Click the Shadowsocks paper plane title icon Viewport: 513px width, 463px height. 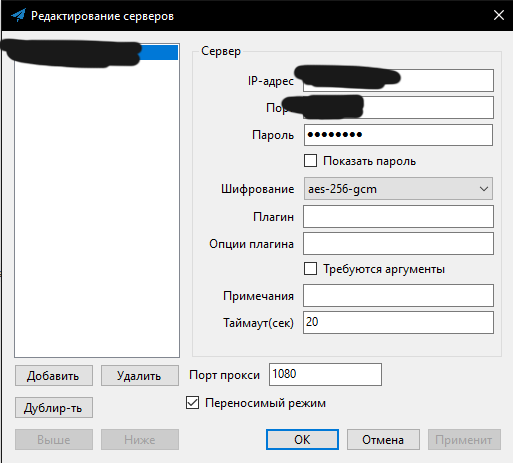tap(18, 15)
